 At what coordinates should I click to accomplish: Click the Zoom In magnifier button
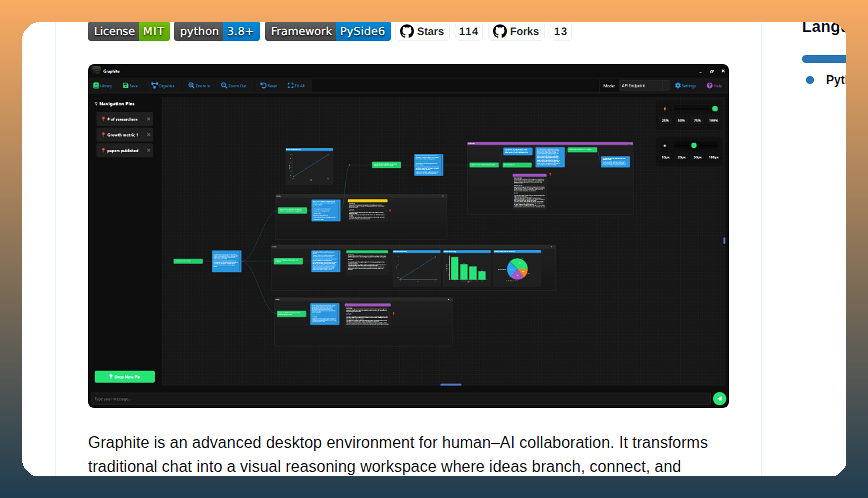[199, 86]
